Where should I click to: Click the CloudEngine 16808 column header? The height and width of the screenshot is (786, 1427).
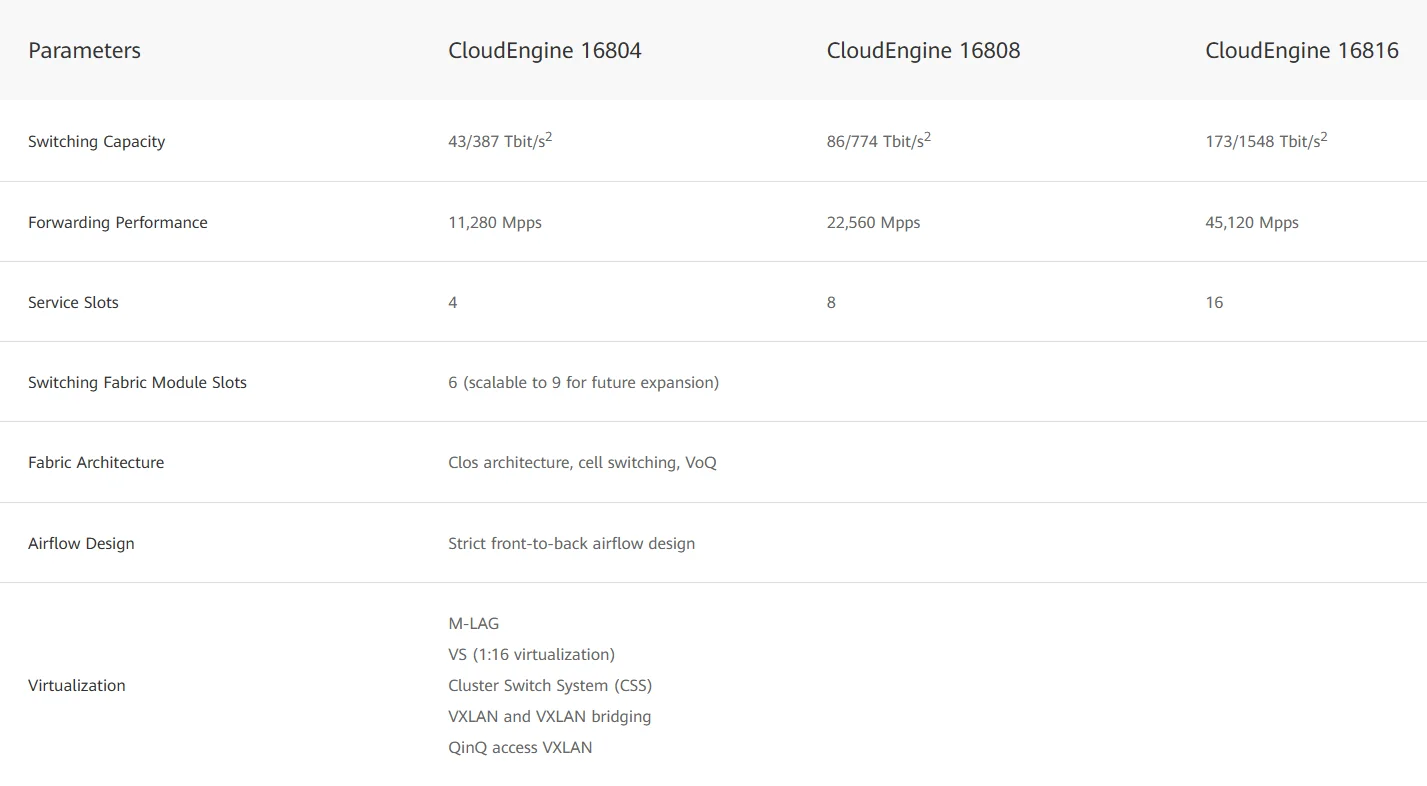(923, 51)
